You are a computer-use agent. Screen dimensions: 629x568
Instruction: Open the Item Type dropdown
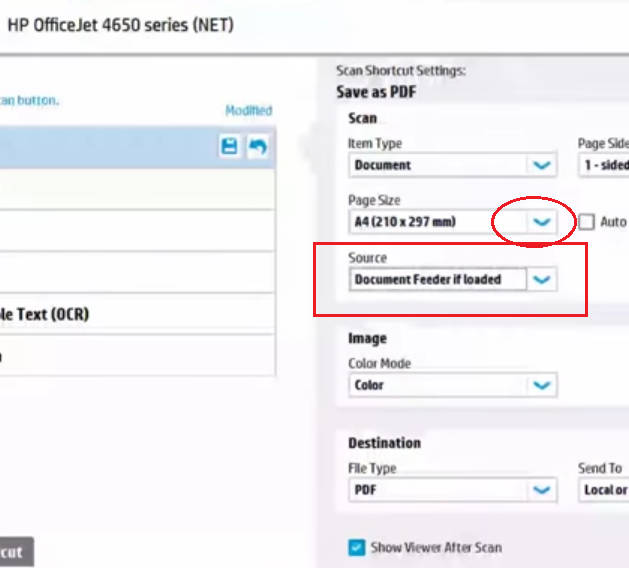[541, 165]
